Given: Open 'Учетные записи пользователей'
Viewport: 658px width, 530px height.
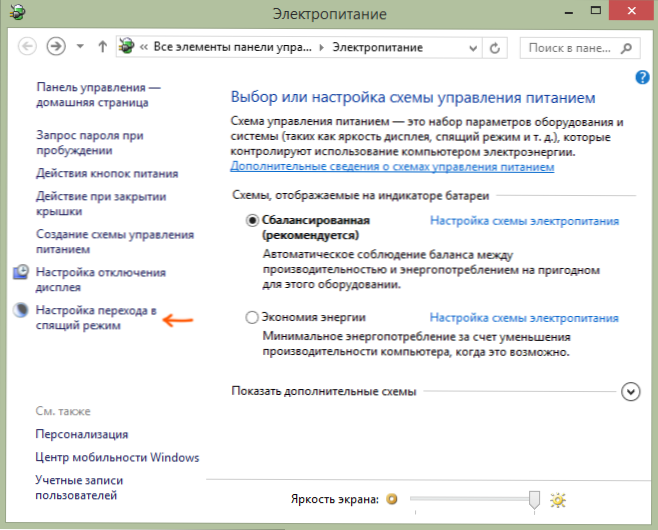Looking at the screenshot, I should (79, 488).
